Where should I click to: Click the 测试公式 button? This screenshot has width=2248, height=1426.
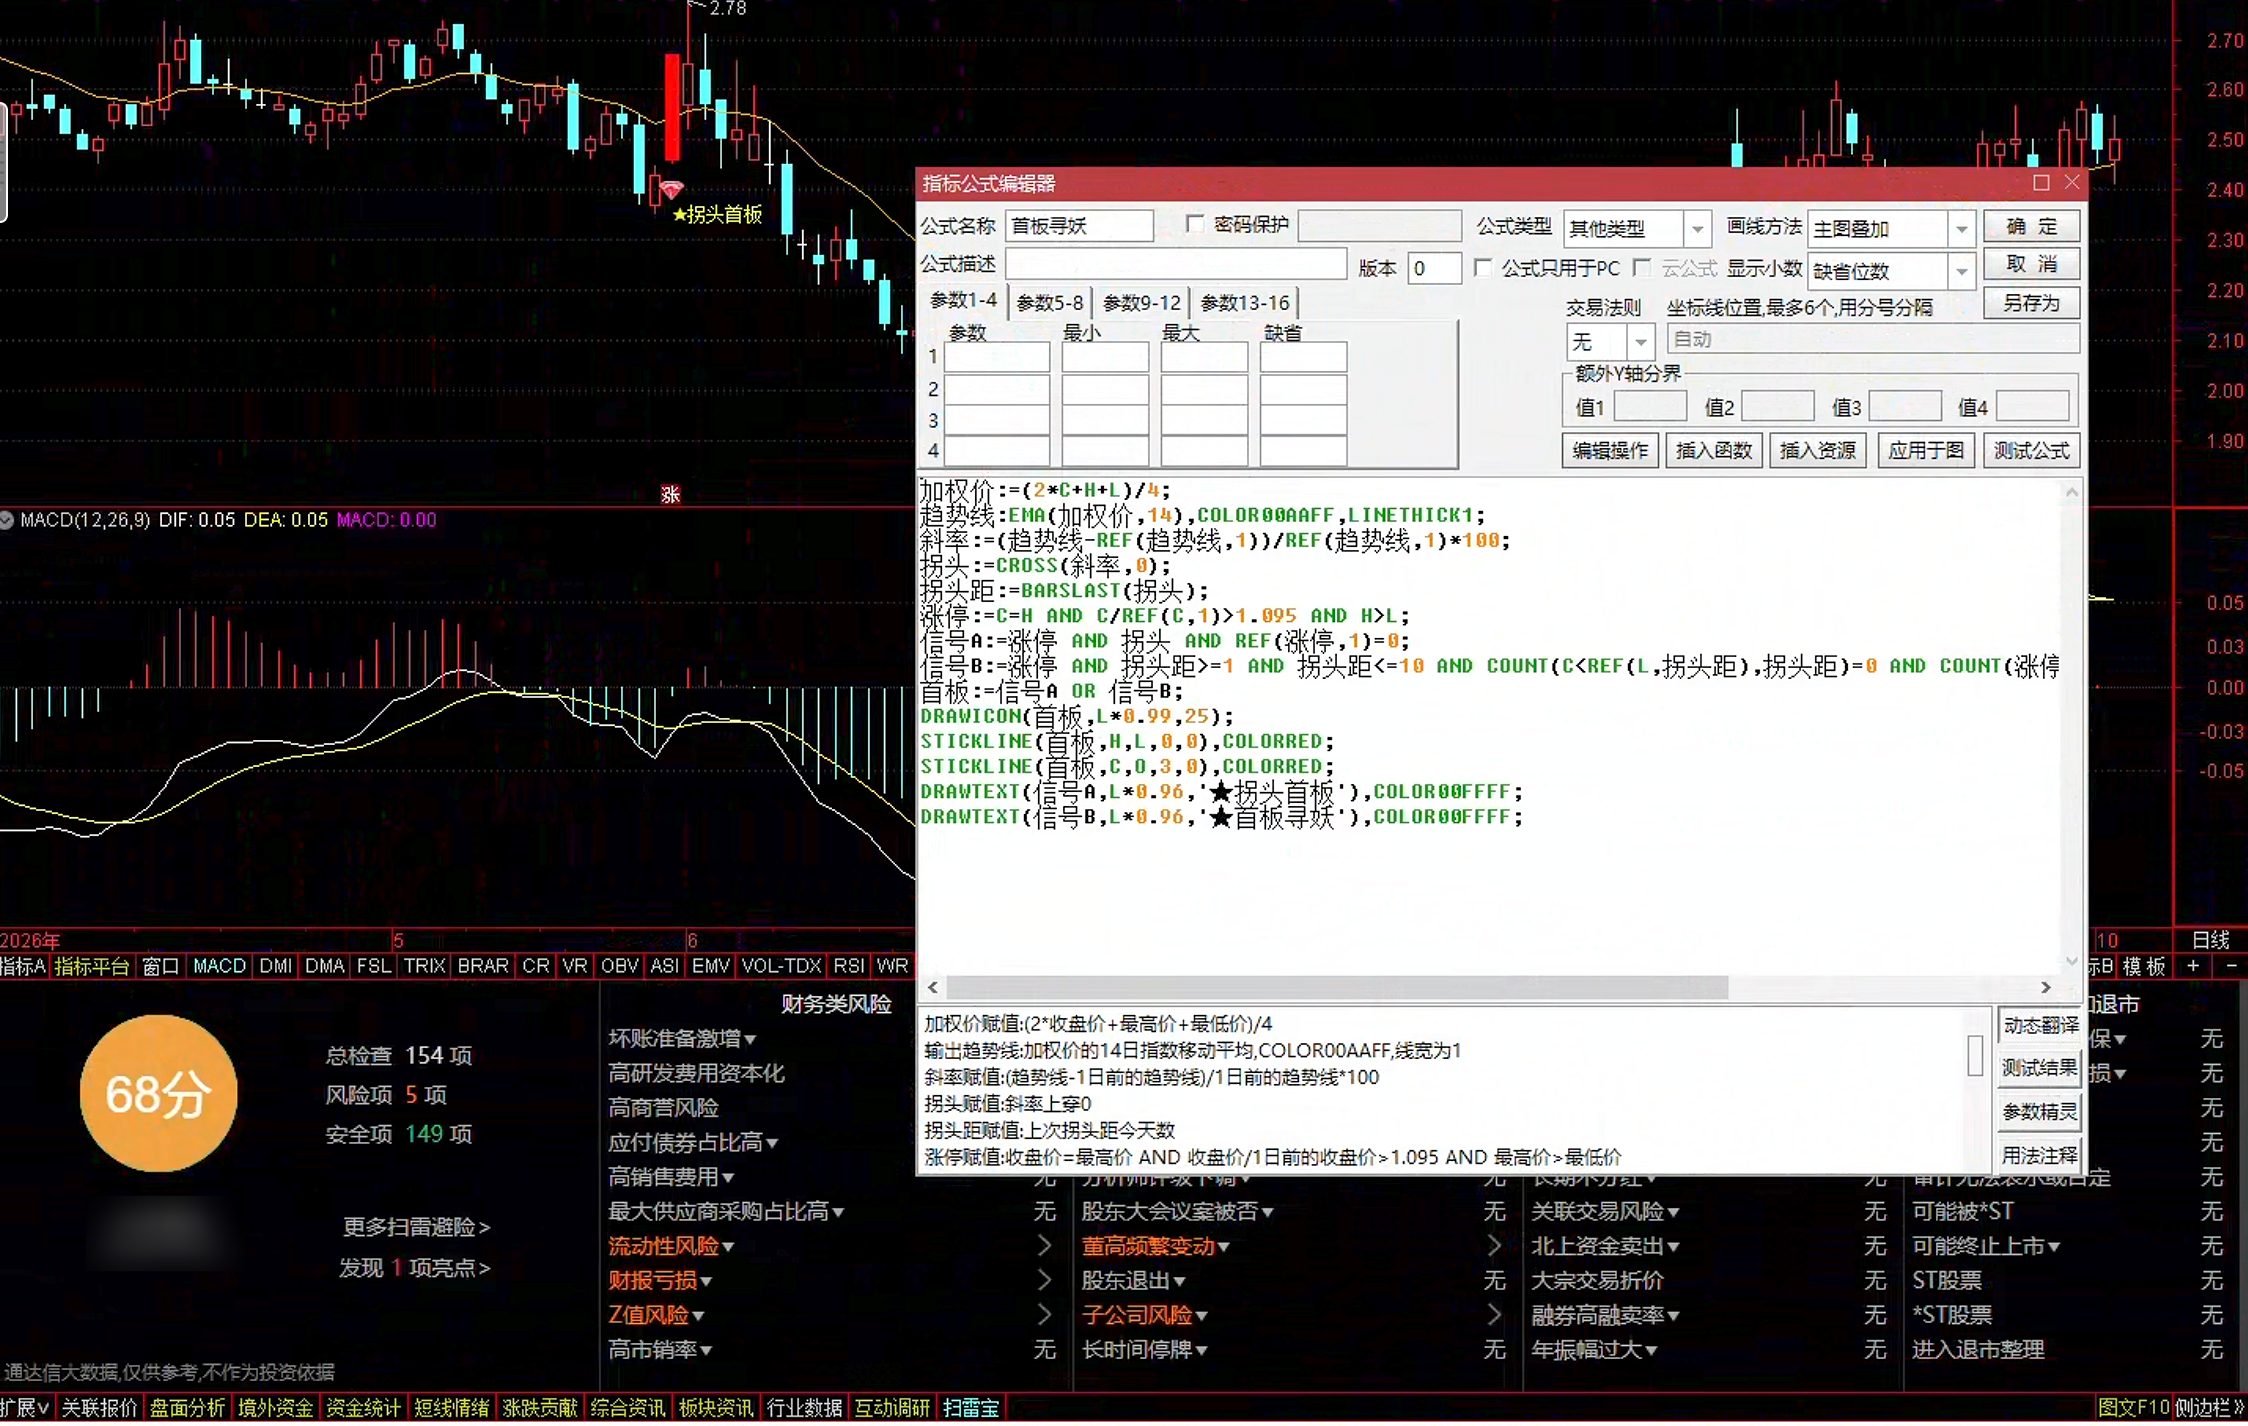[2032, 450]
